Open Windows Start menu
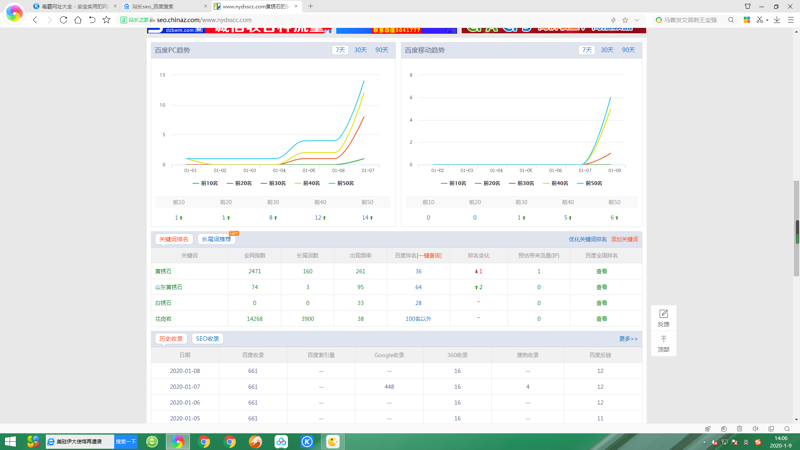Screen dimensions: 800x450 [10, 441]
